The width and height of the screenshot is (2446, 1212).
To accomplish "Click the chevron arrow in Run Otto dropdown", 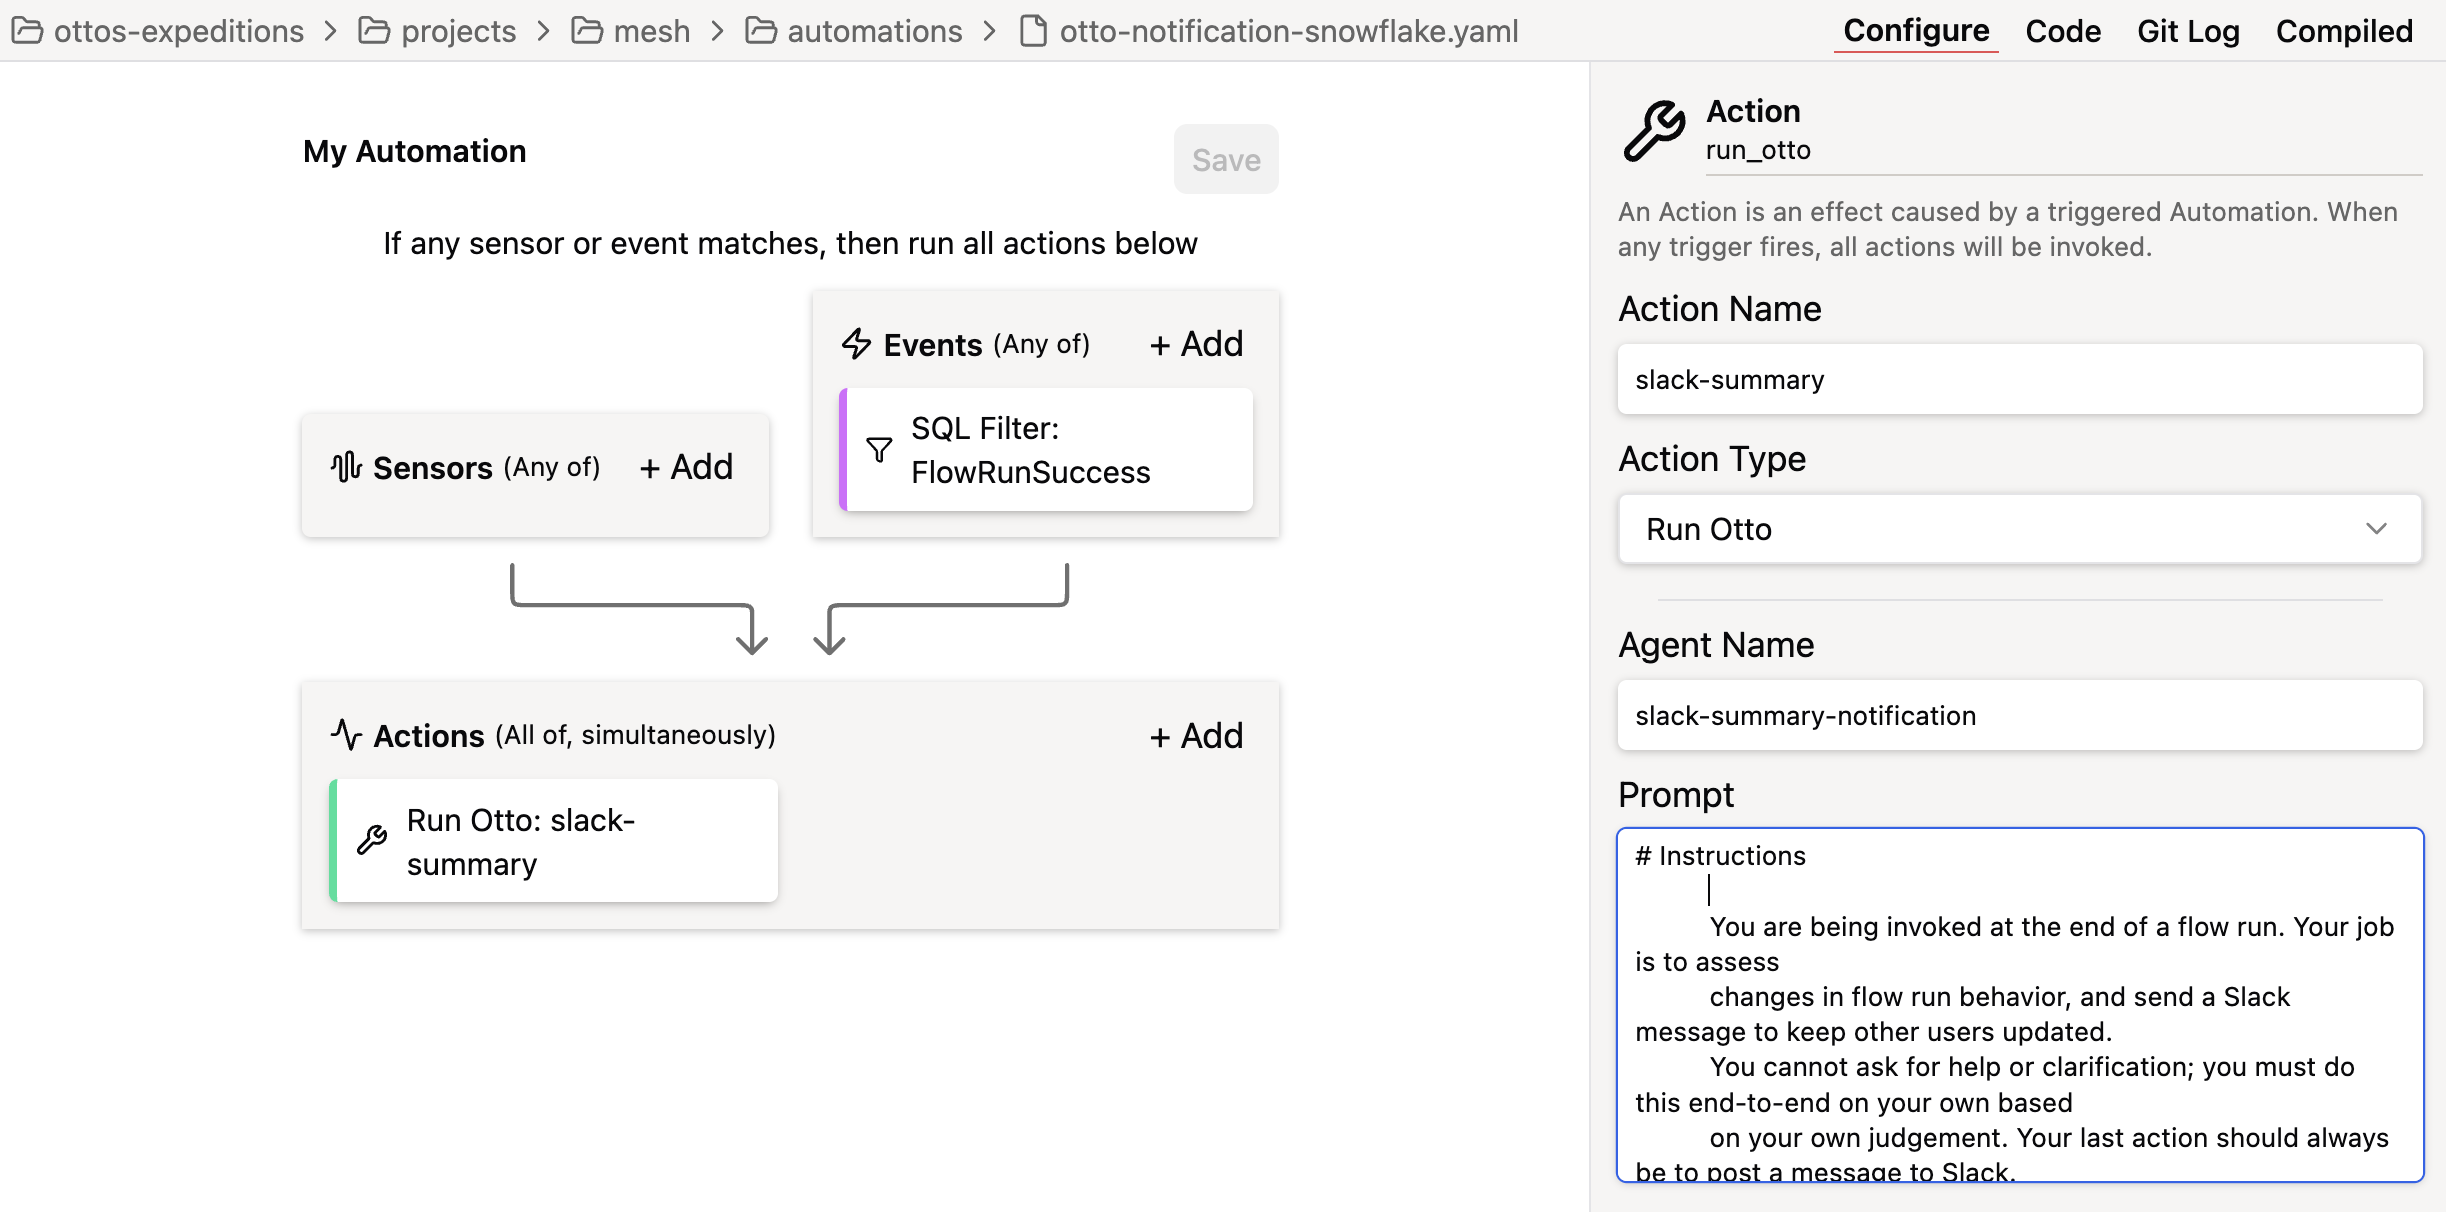I will pos(2376,529).
